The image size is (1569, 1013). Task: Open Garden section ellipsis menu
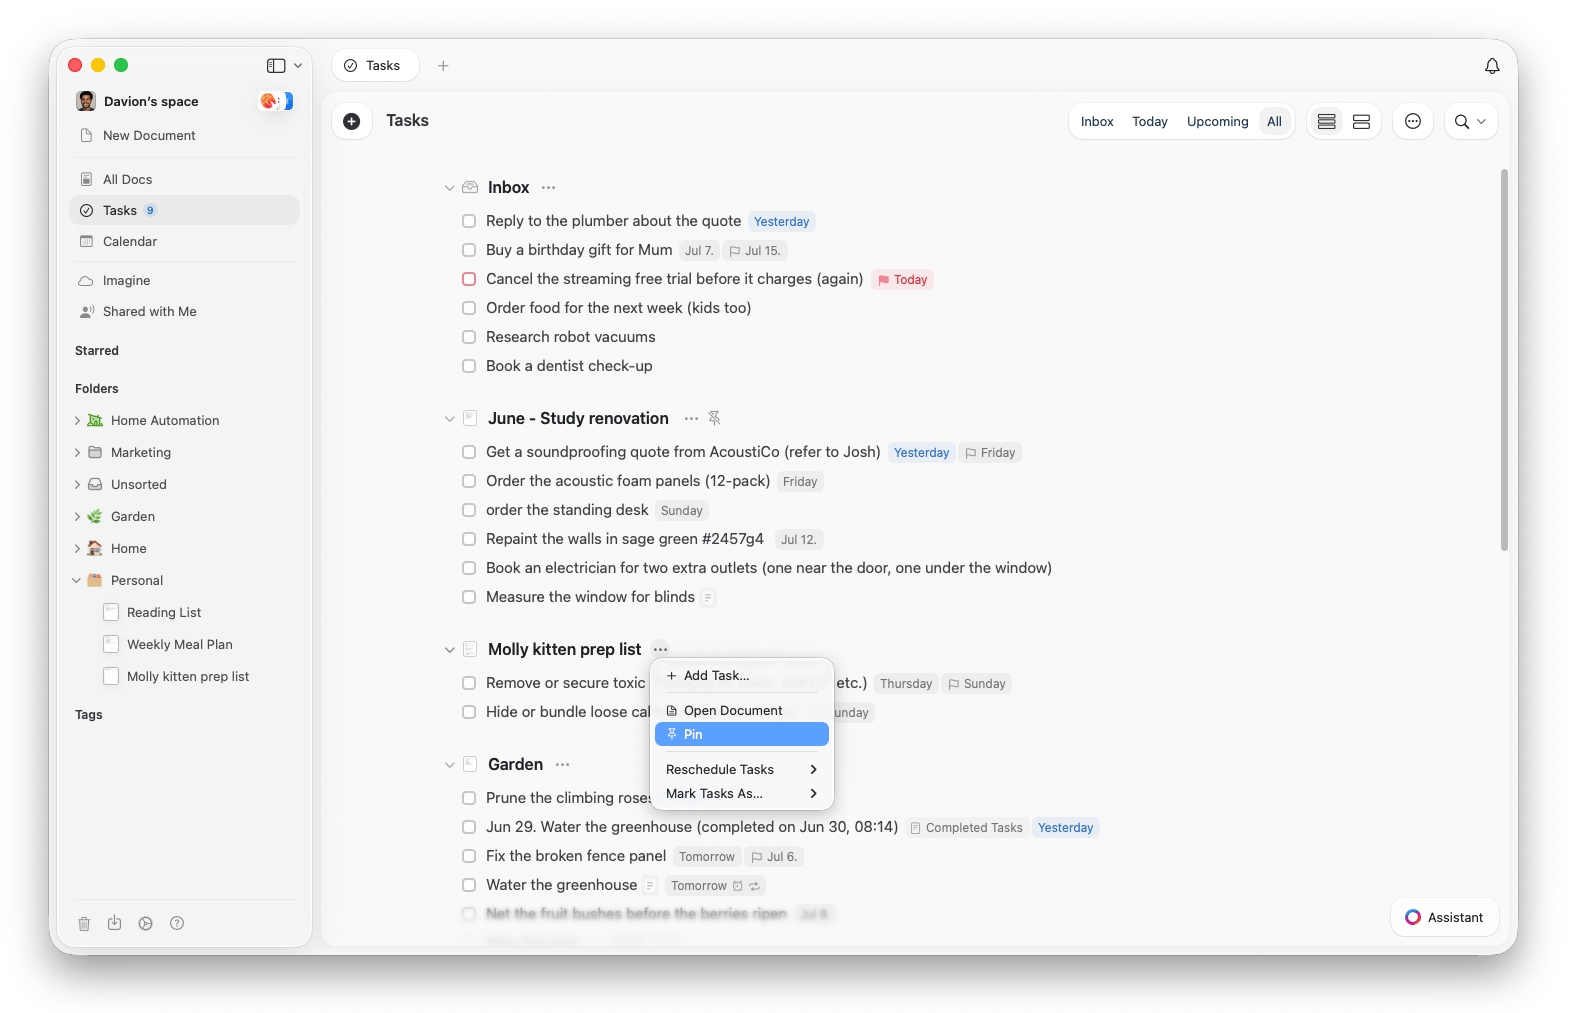[x=563, y=765]
